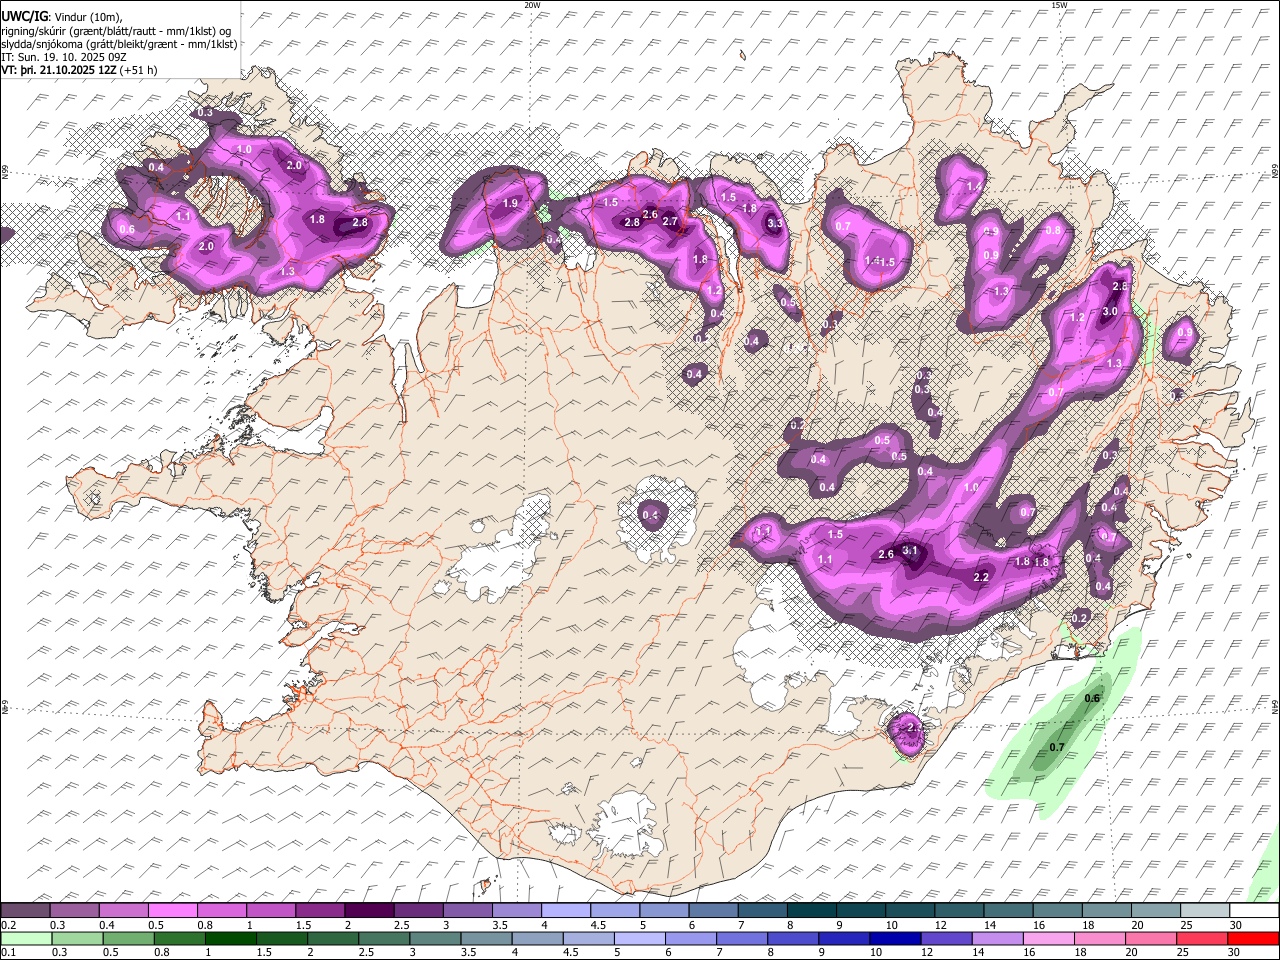Click the '3.3' snowfall value on the map
Image resolution: width=1280 pixels, height=960 pixels.
(774, 224)
